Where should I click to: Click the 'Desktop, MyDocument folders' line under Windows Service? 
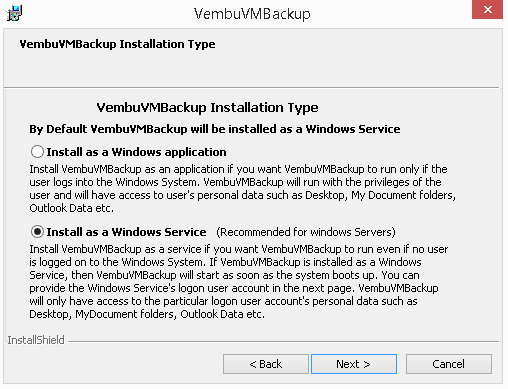147,314
